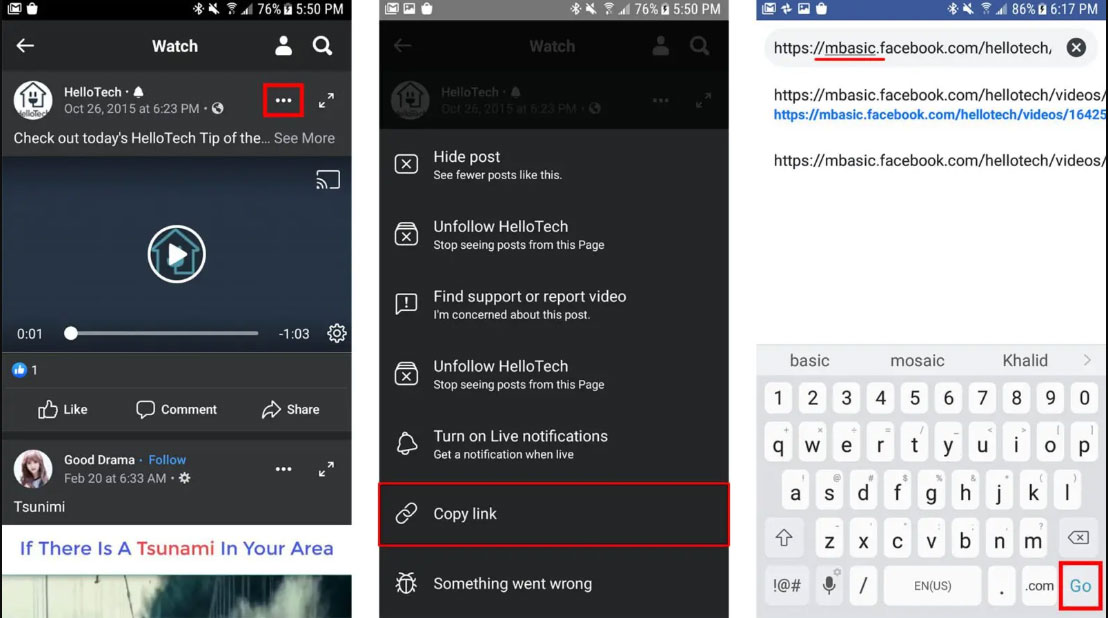Select Hide post option
1108x618 pixels.
pos(554,165)
